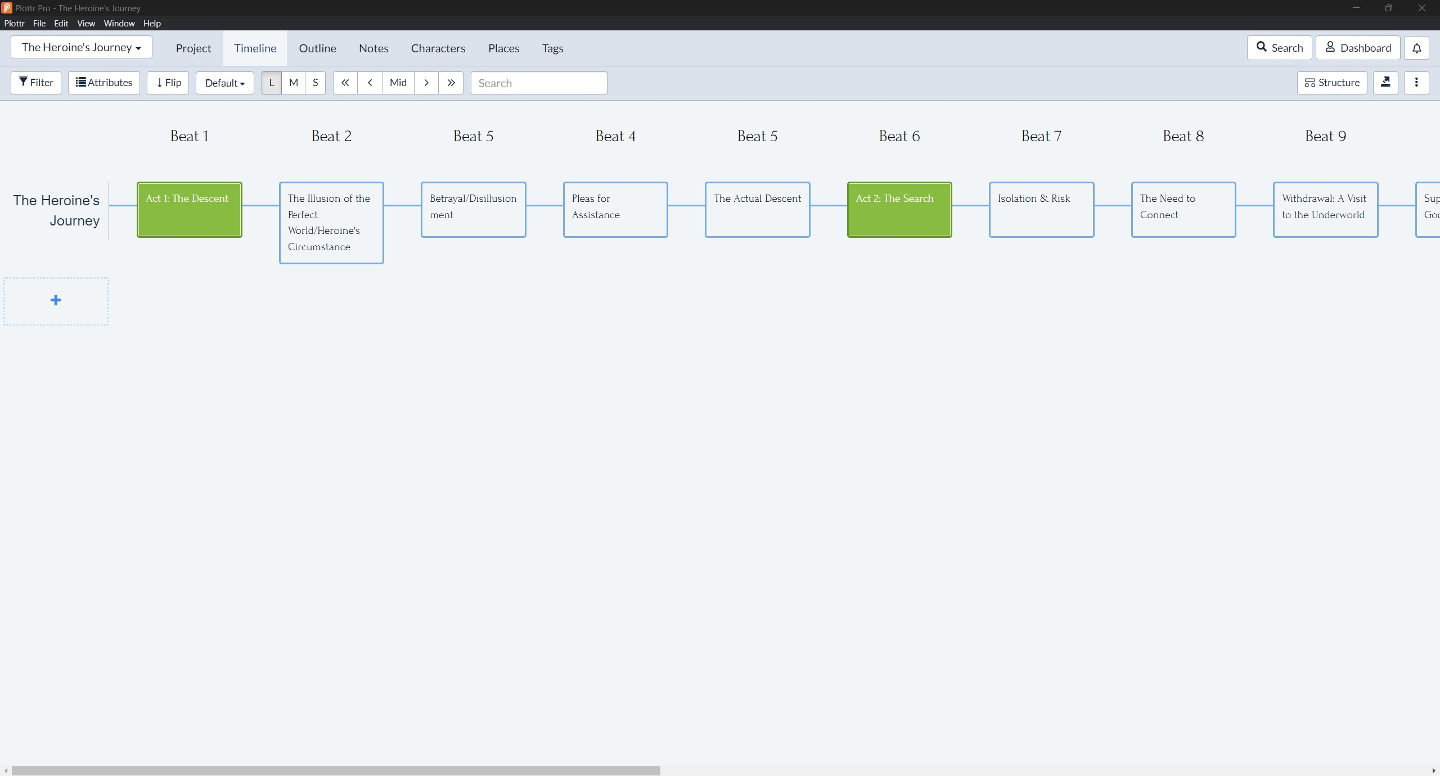This screenshot has height=776, width=1440.
Task: Open the Attributes panel
Action: pyautogui.click(x=104, y=83)
